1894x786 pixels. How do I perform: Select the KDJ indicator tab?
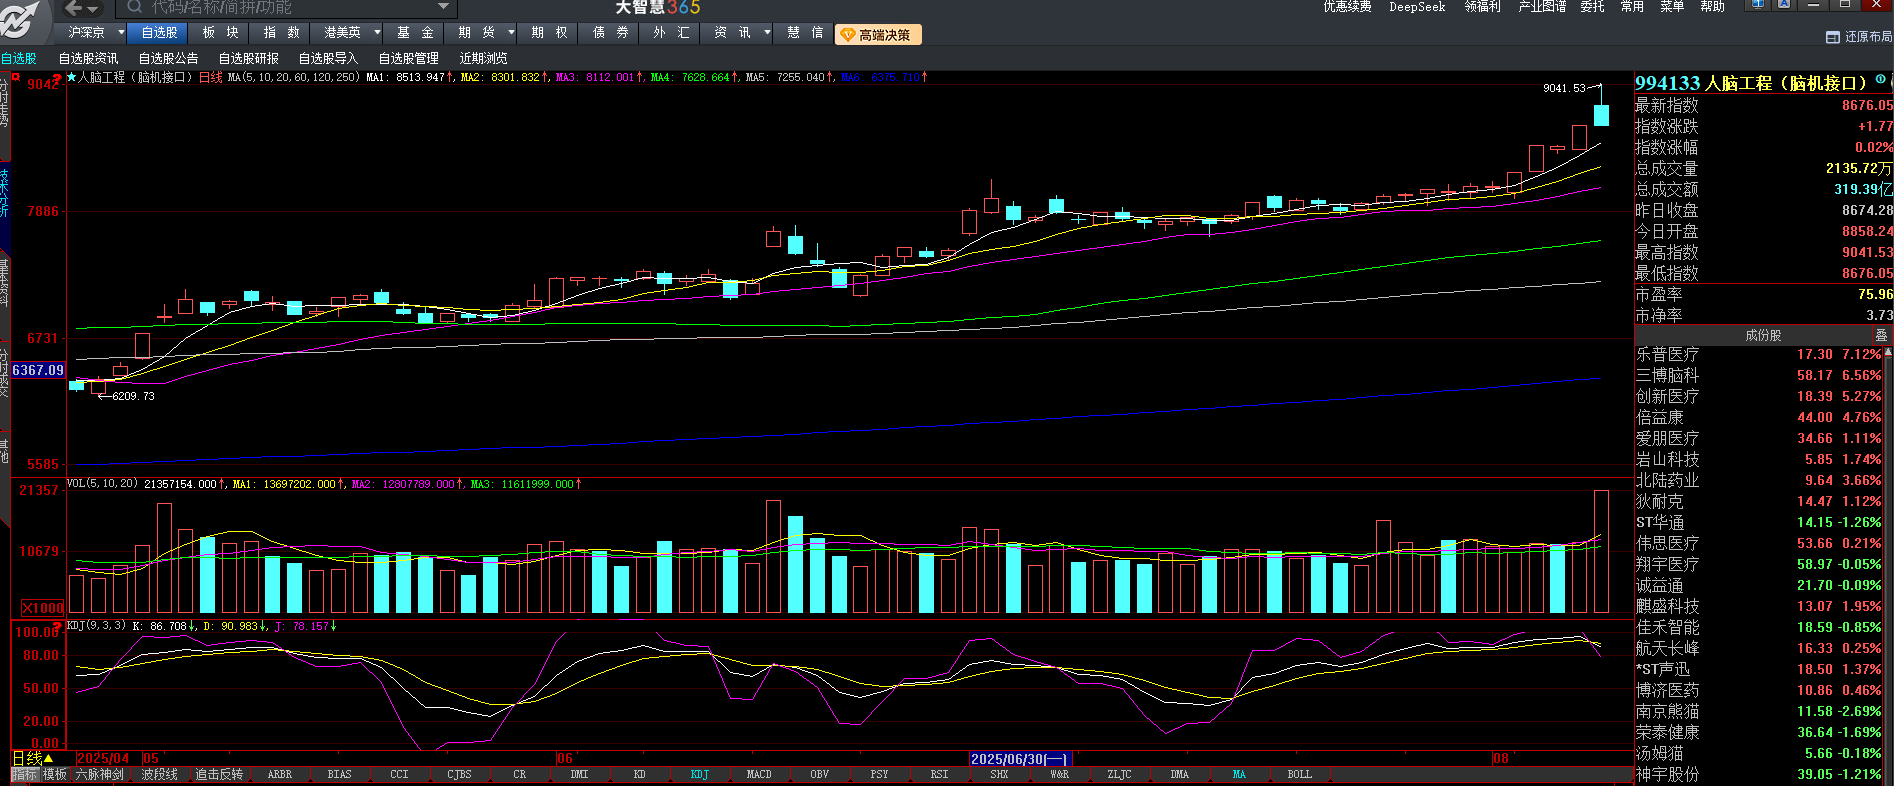[x=699, y=774]
